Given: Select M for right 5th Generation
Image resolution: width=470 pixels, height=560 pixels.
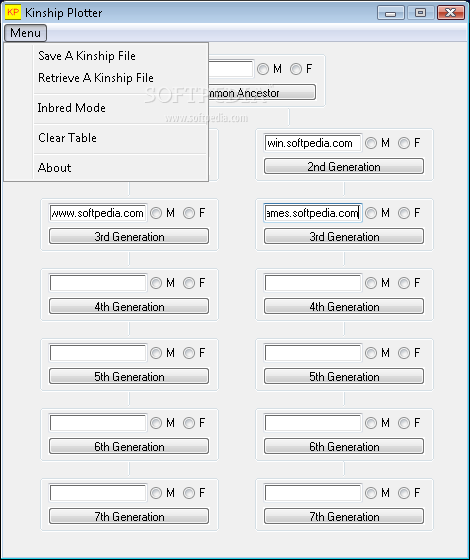Looking at the screenshot, I should [x=371, y=353].
